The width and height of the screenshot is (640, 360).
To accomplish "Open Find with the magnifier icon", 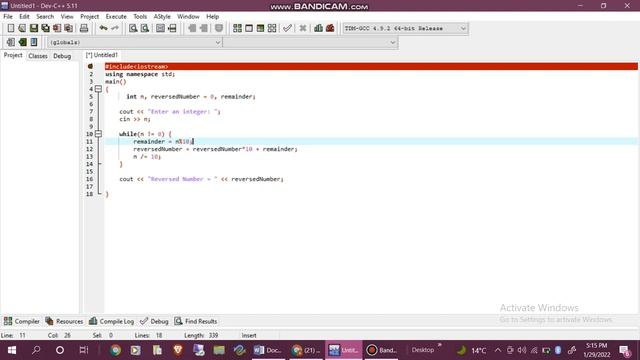I will click(x=133, y=28).
